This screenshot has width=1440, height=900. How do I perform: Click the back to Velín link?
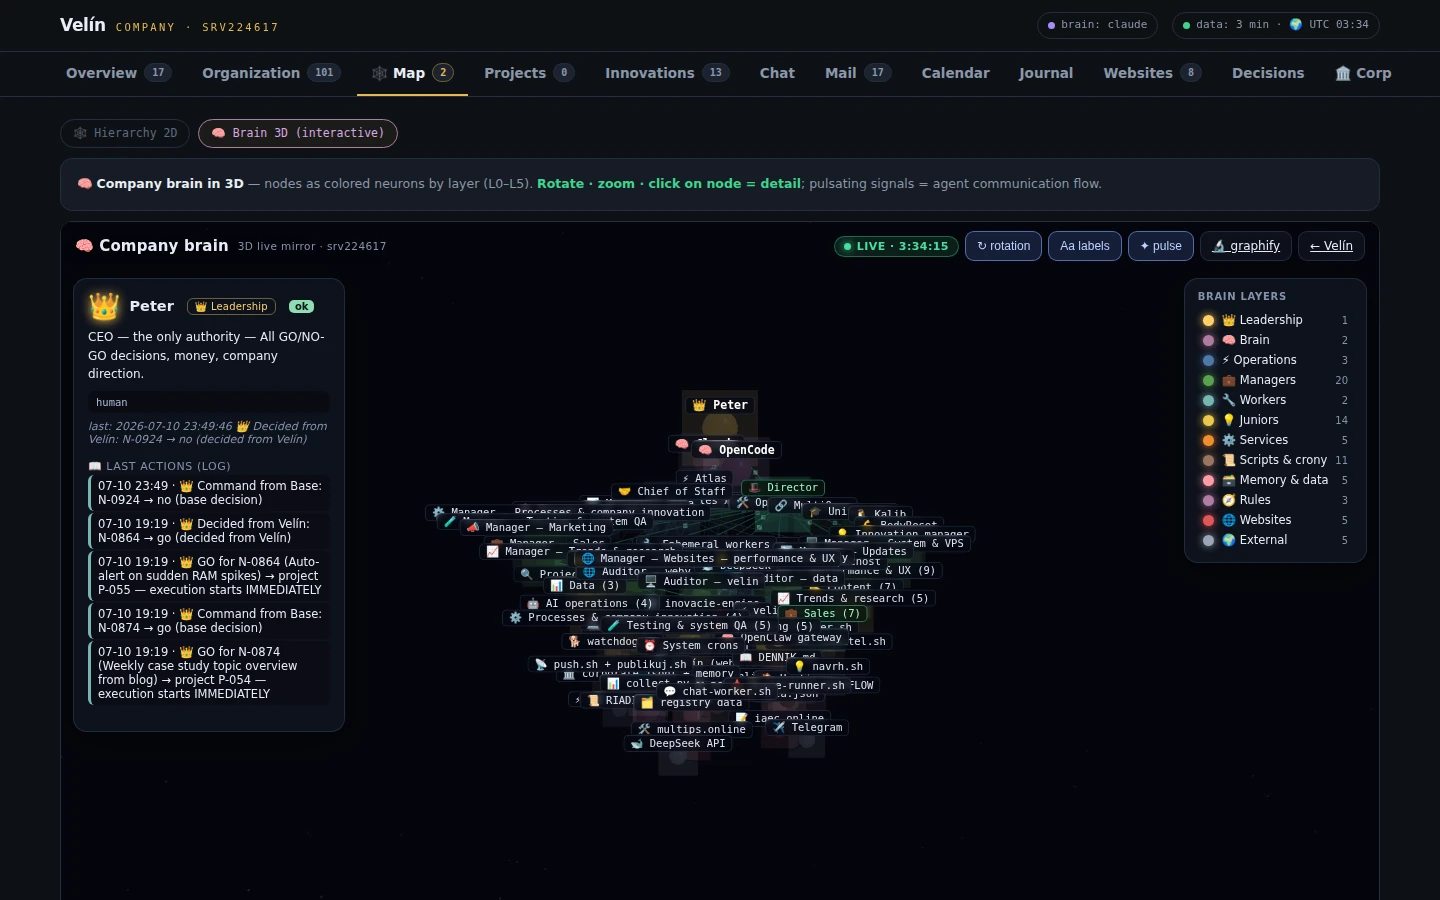click(1331, 246)
